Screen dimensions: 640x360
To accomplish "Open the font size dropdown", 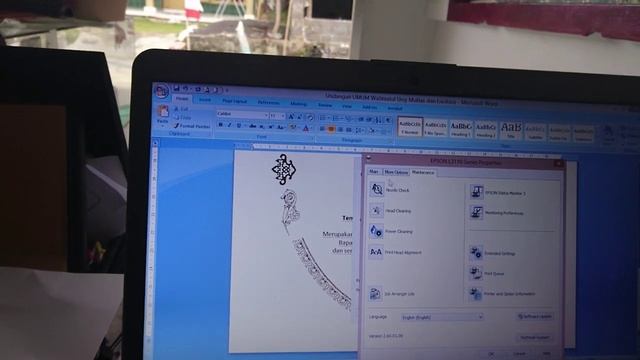I will coord(283,116).
